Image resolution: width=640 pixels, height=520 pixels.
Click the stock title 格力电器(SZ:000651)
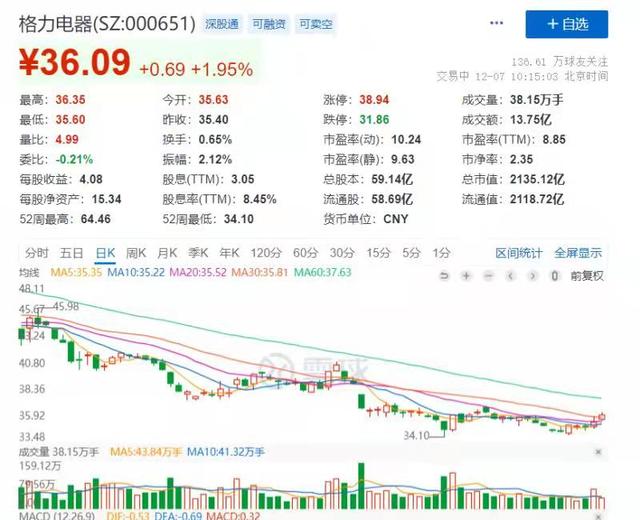107,24
